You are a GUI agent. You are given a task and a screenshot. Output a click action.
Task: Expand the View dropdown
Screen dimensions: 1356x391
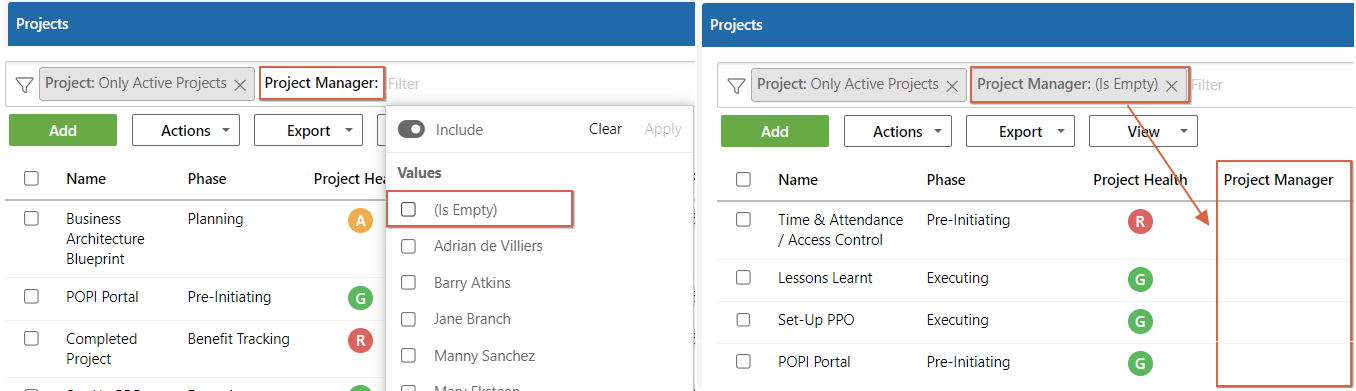(1143, 131)
